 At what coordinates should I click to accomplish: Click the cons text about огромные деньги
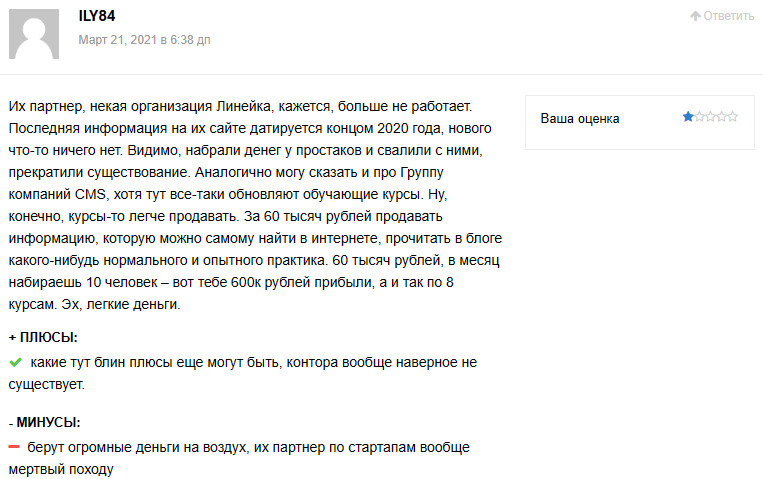point(239,458)
